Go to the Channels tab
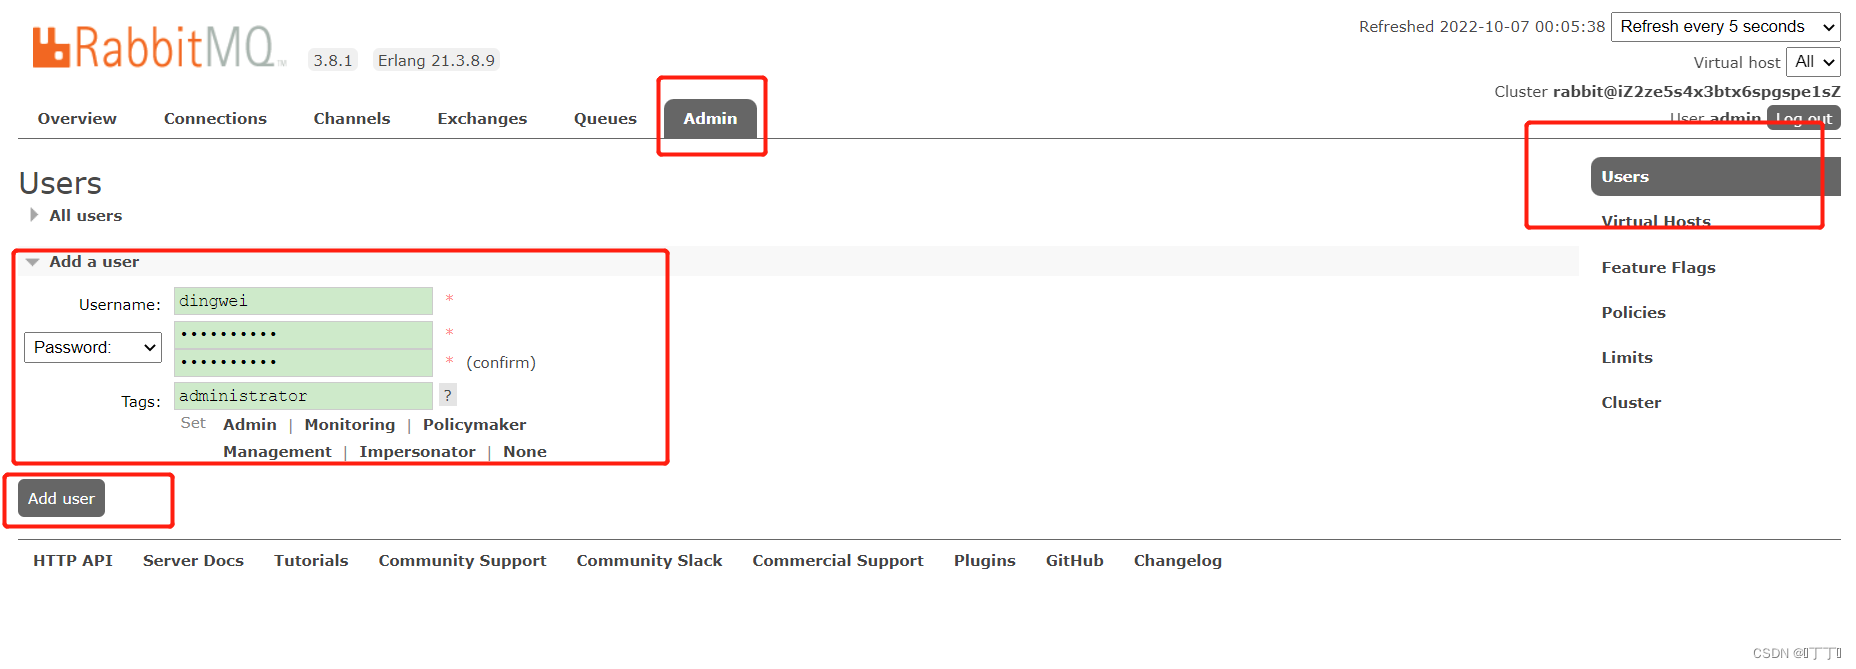The width and height of the screenshot is (1856, 669). coord(352,118)
